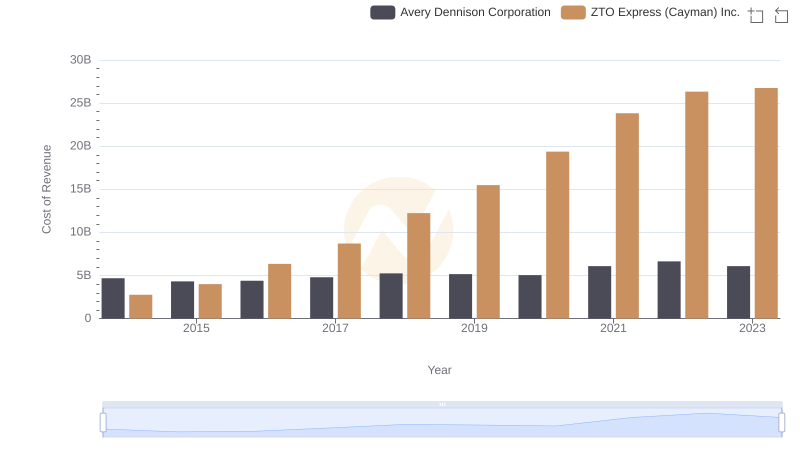The image size is (800, 461).
Task: Click the 2019 x-axis label
Action: click(x=474, y=328)
